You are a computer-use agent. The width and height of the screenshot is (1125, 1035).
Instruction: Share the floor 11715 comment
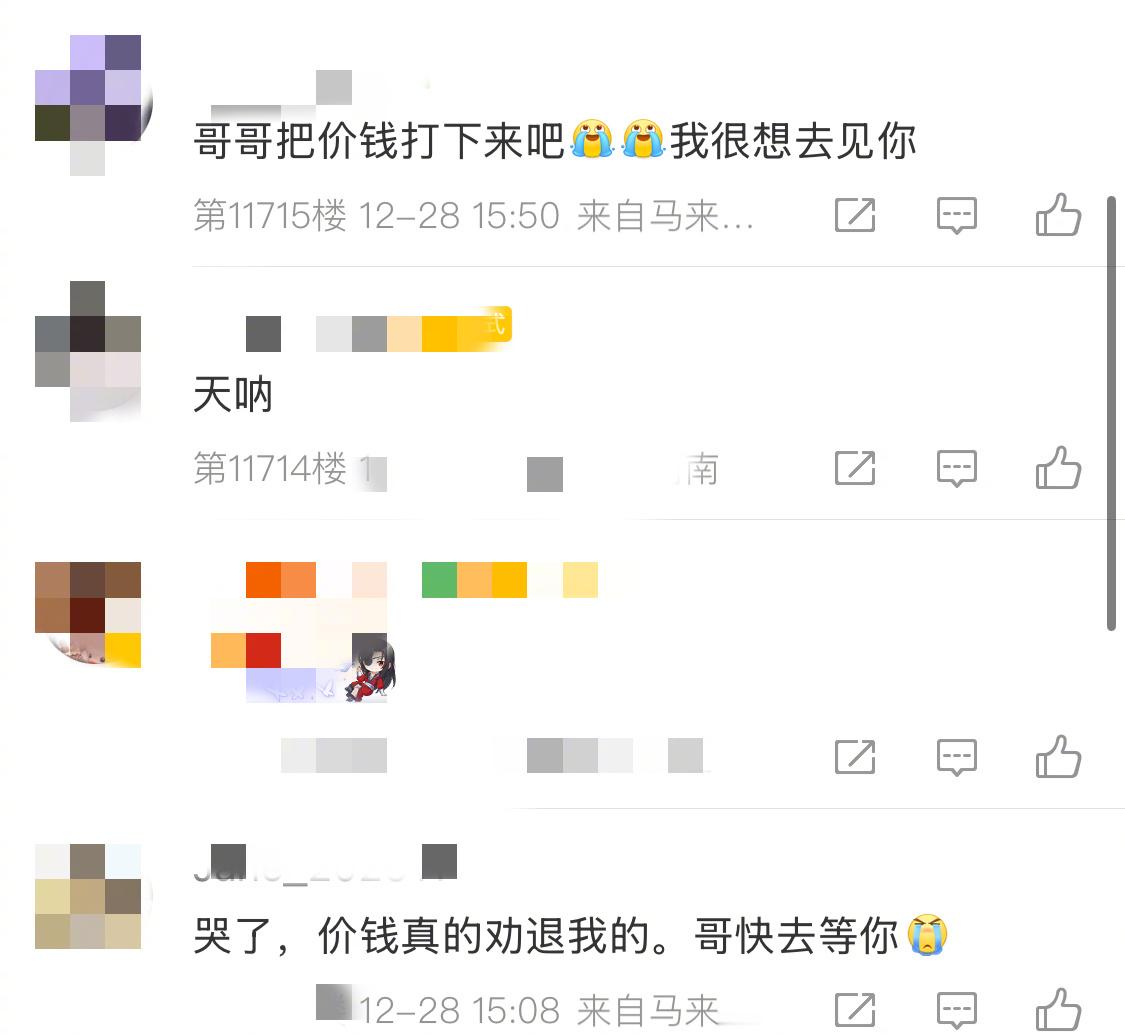pos(855,214)
